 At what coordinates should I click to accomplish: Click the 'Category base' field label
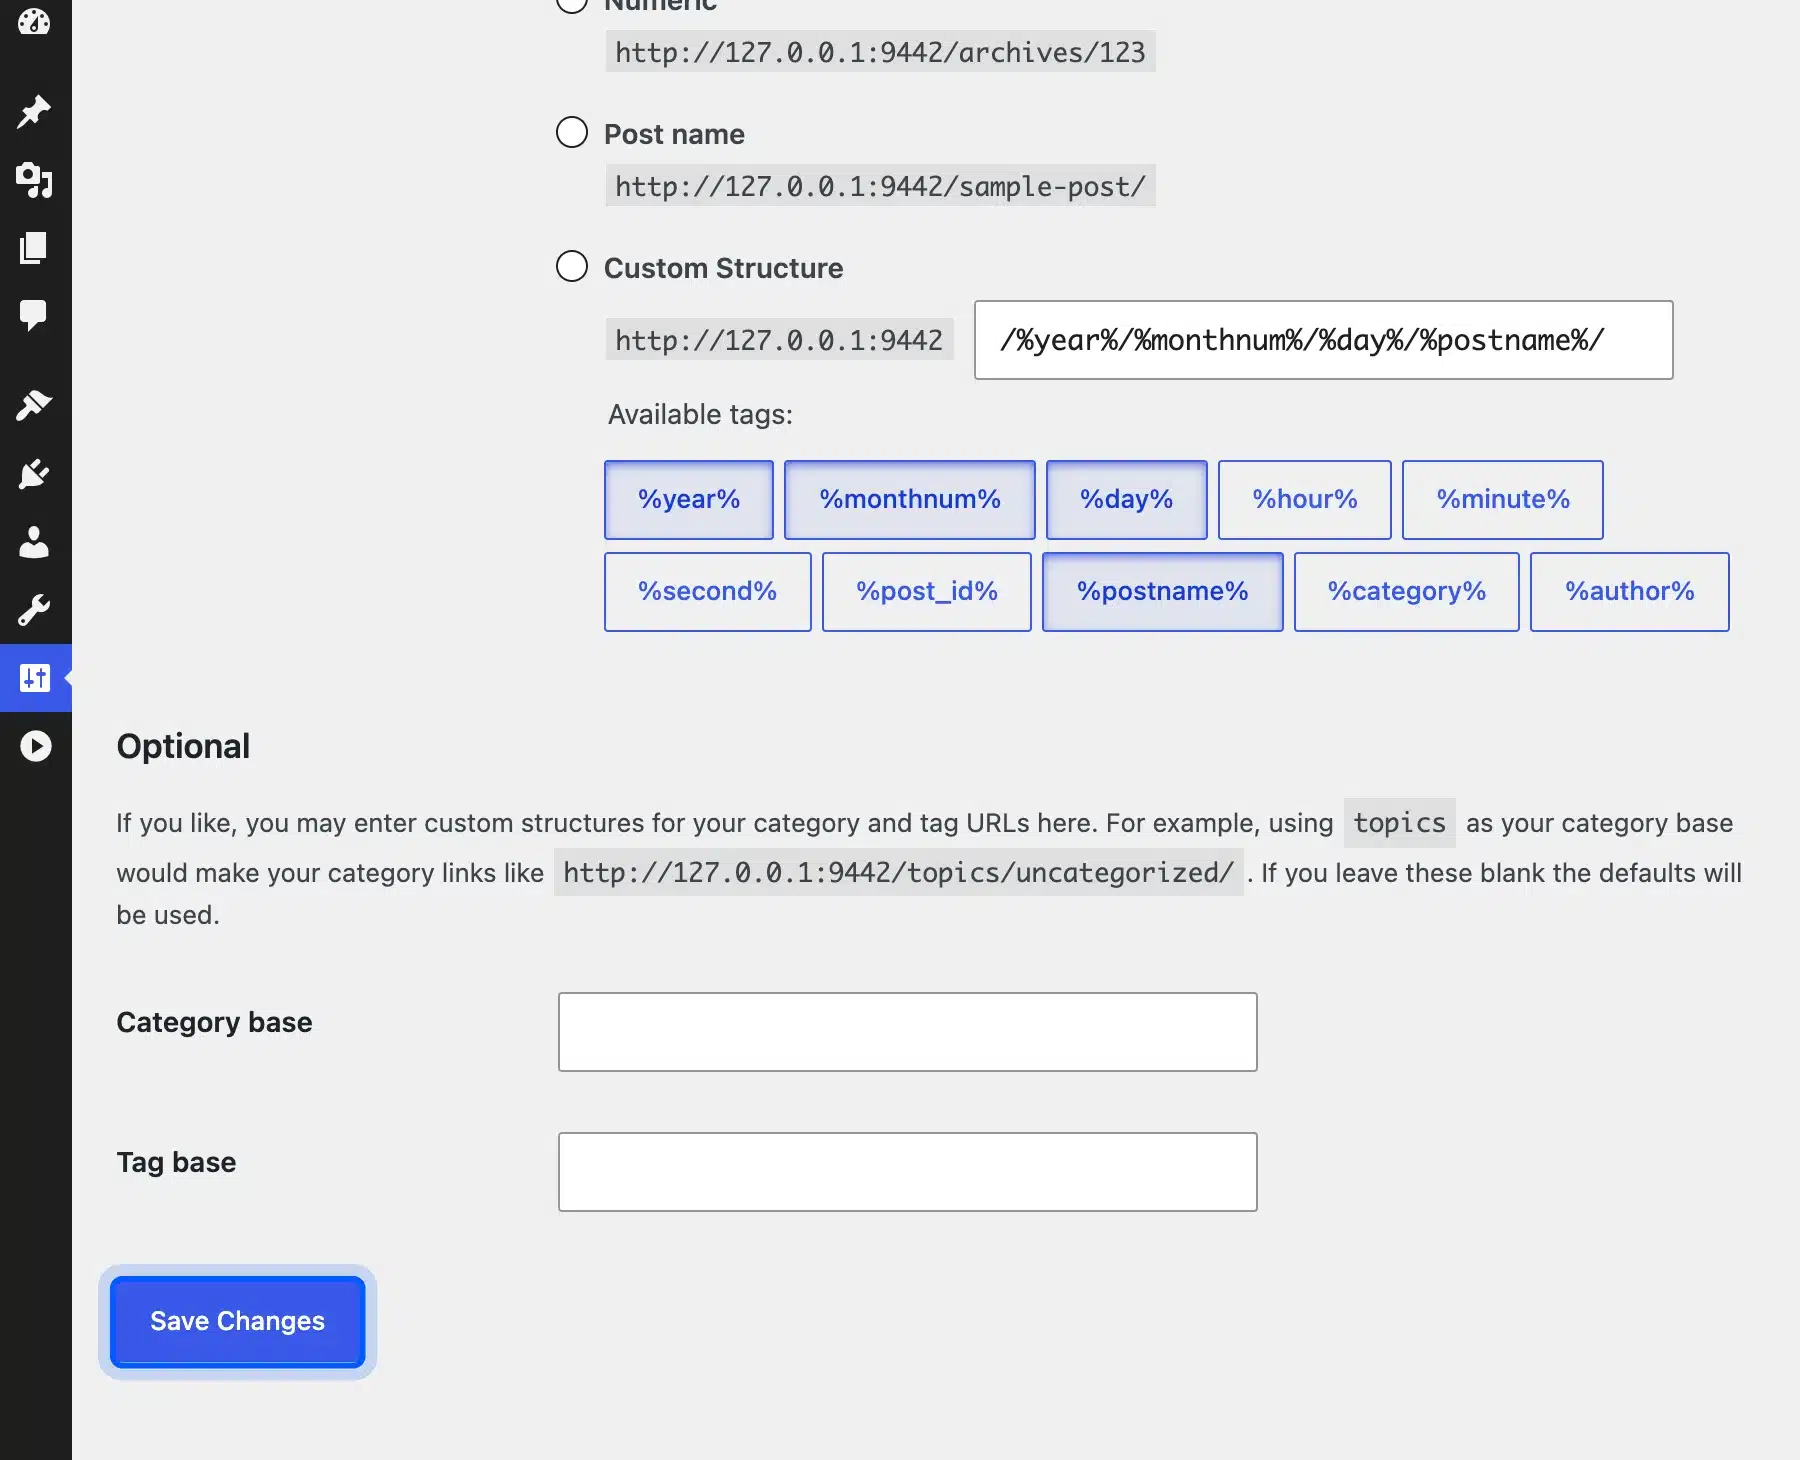pyautogui.click(x=214, y=1022)
